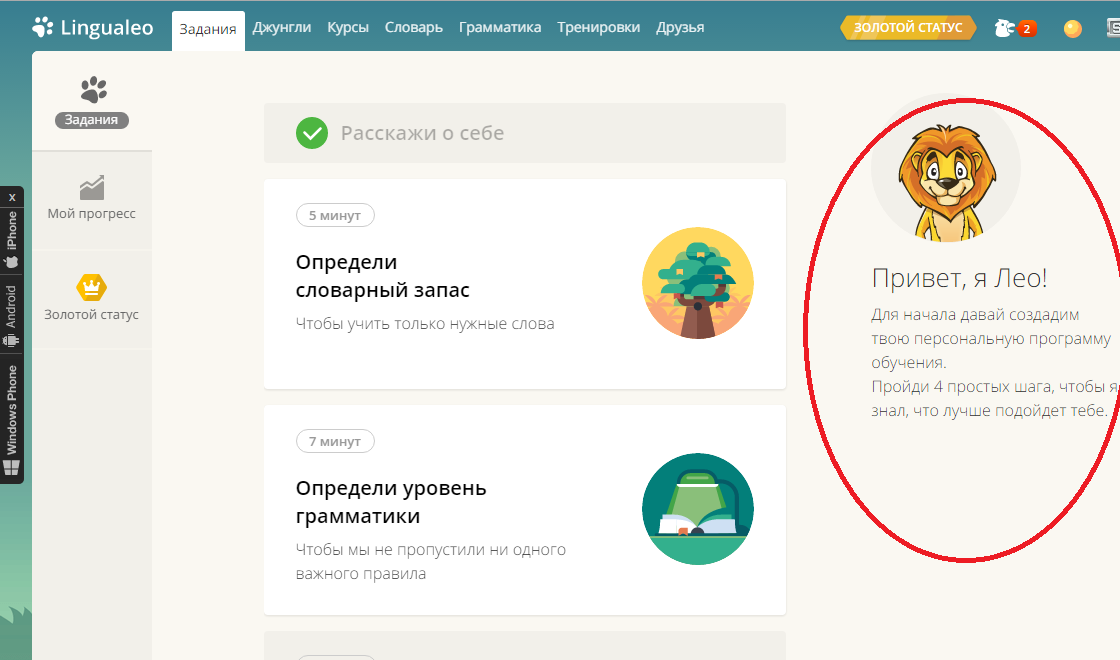The height and width of the screenshot is (660, 1120).
Task: Click the Lingualeo paw logo
Action: point(44,27)
